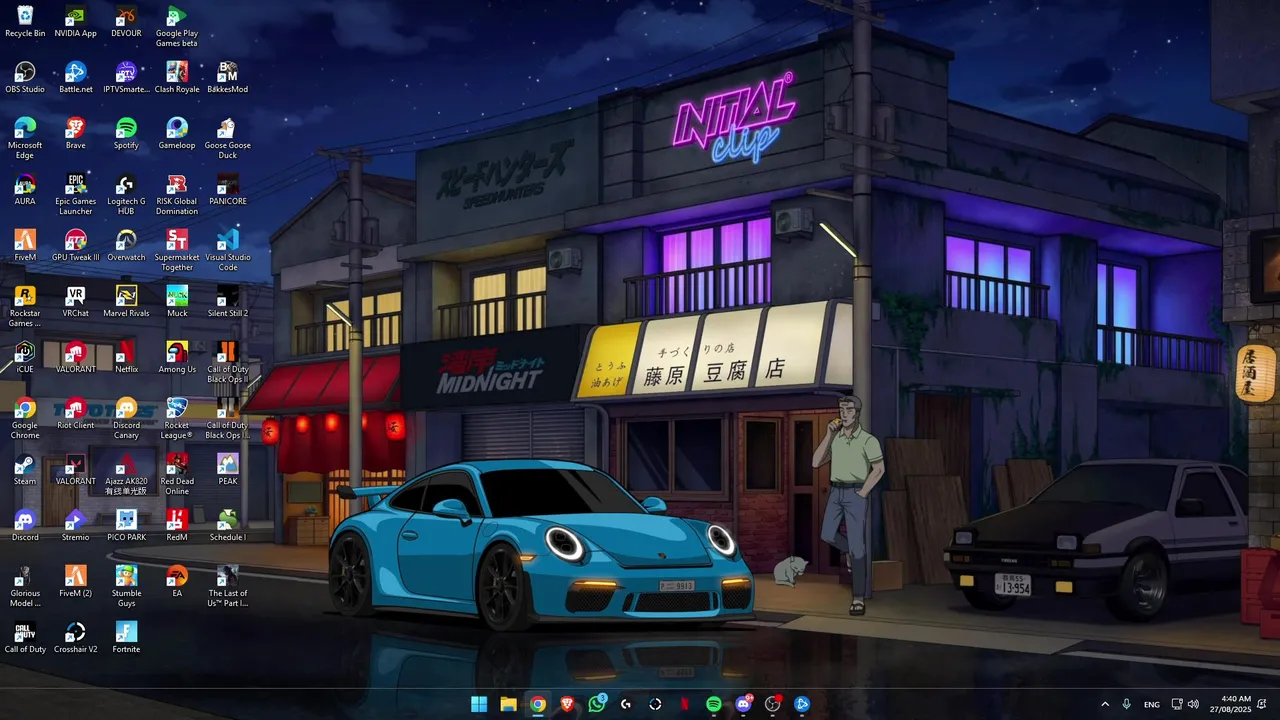
Task: Select the RedM desktop shortcut
Action: coord(177,525)
